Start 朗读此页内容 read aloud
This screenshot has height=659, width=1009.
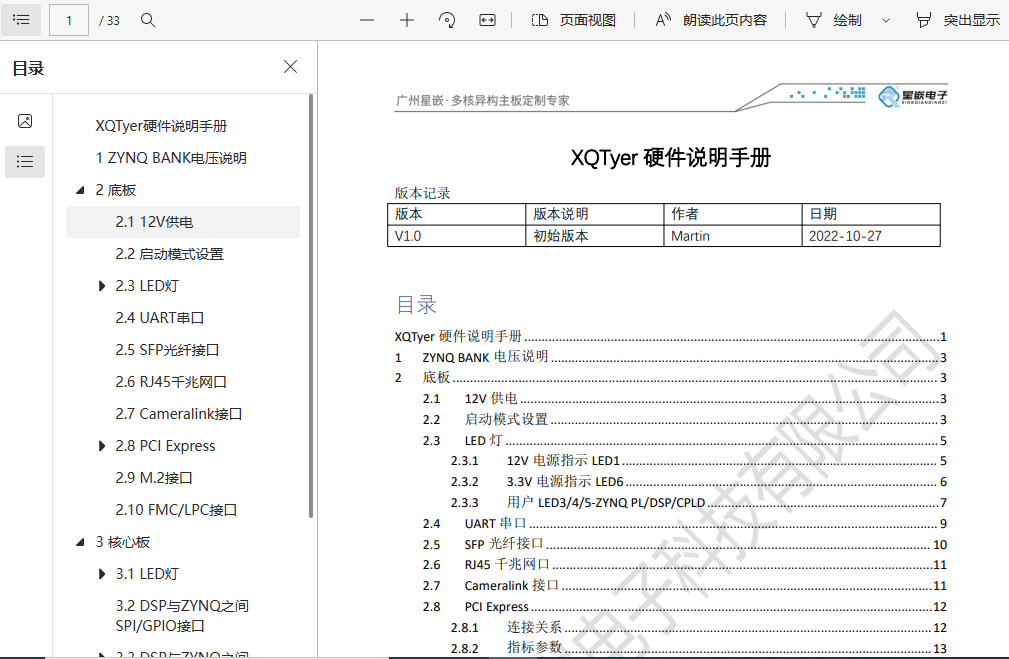pyautogui.click(x=710, y=20)
